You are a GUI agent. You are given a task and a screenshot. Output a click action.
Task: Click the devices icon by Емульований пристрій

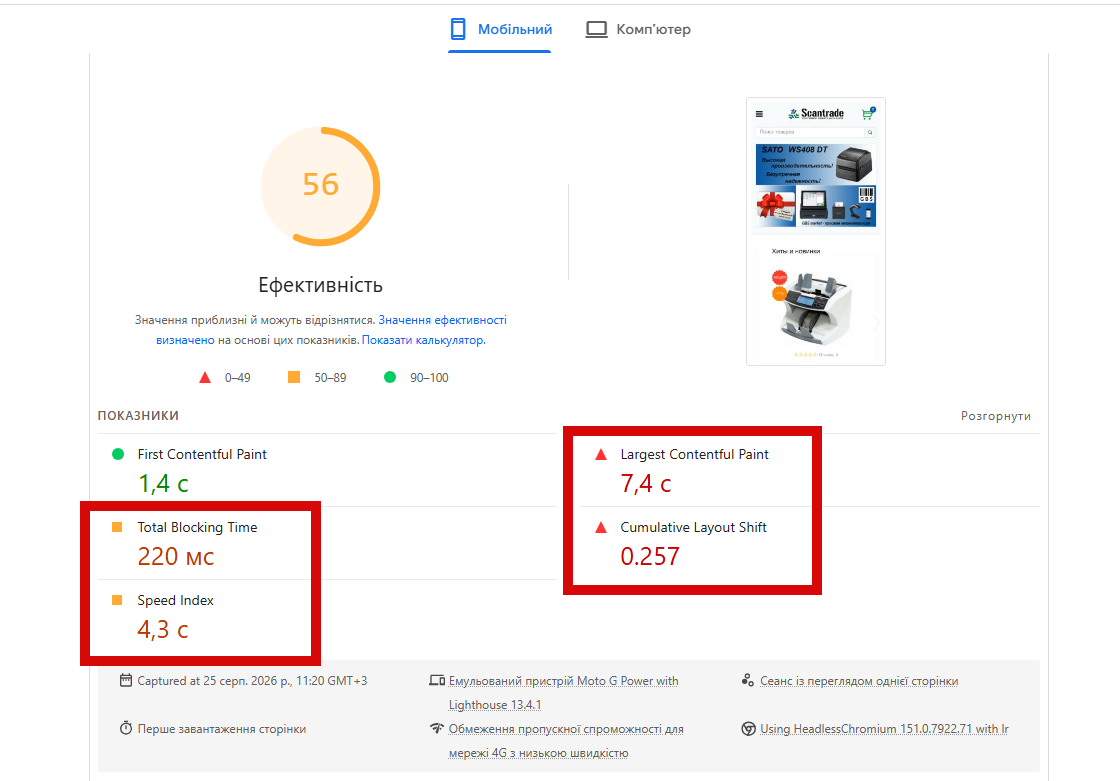(437, 680)
